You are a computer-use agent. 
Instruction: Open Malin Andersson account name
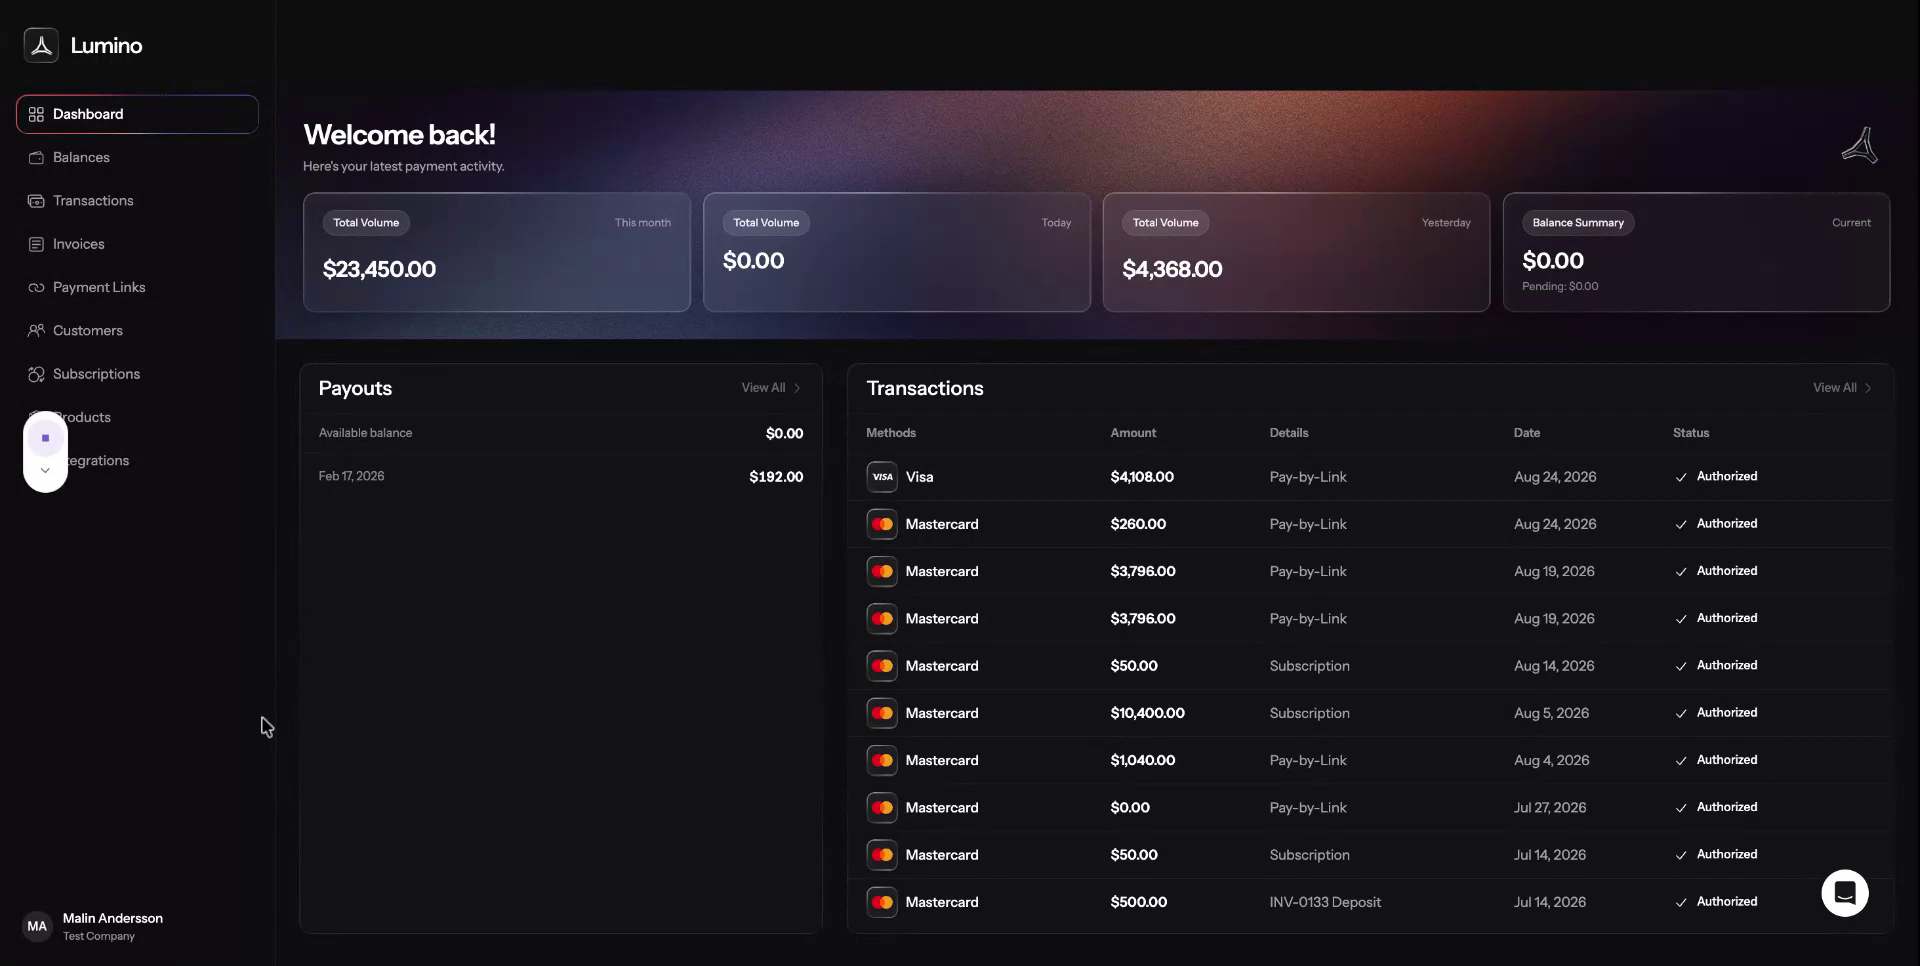pyautogui.click(x=113, y=918)
